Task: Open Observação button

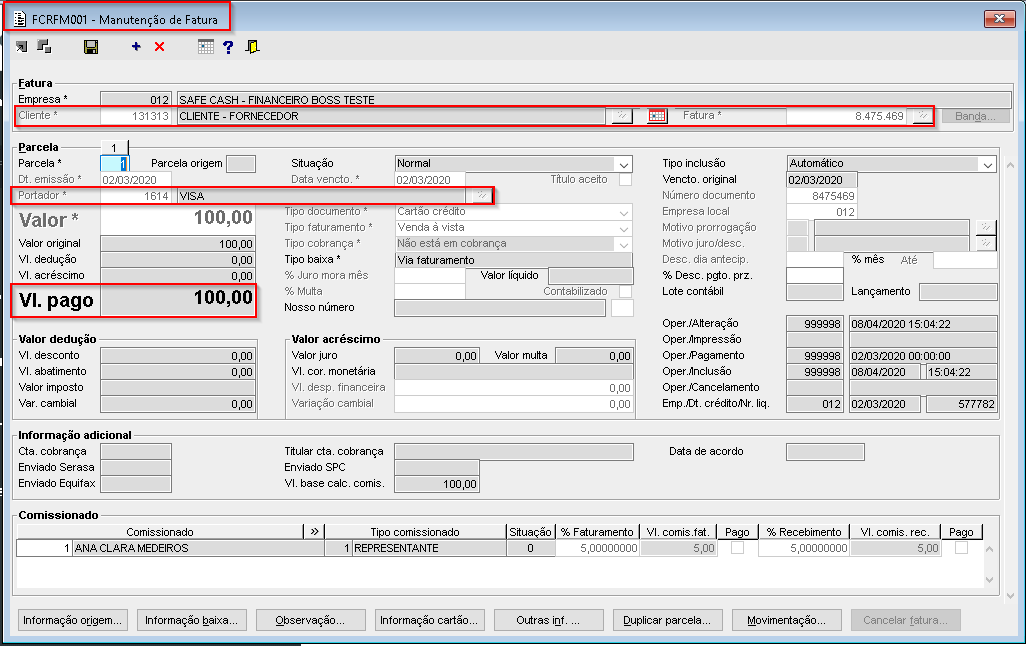Action: tap(310, 620)
